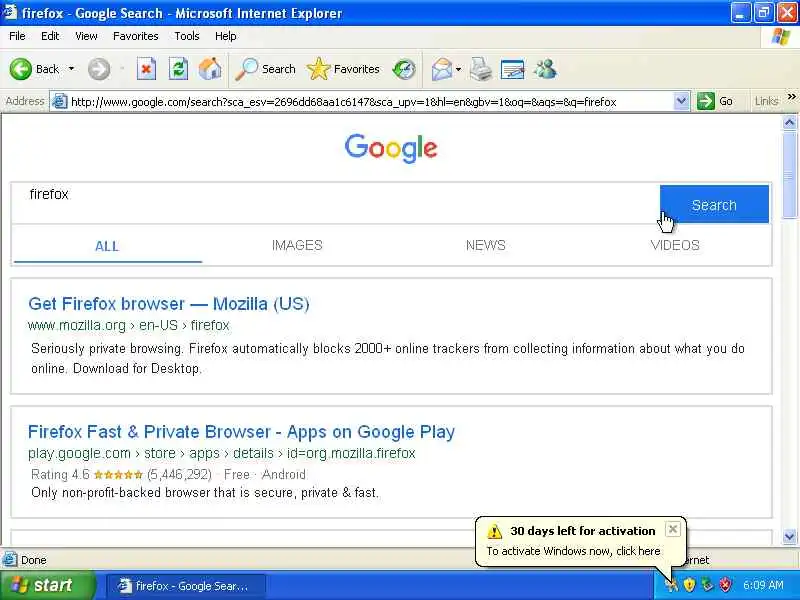Click the scrollbar up arrow
The height and width of the screenshot is (600, 800).
click(789, 122)
